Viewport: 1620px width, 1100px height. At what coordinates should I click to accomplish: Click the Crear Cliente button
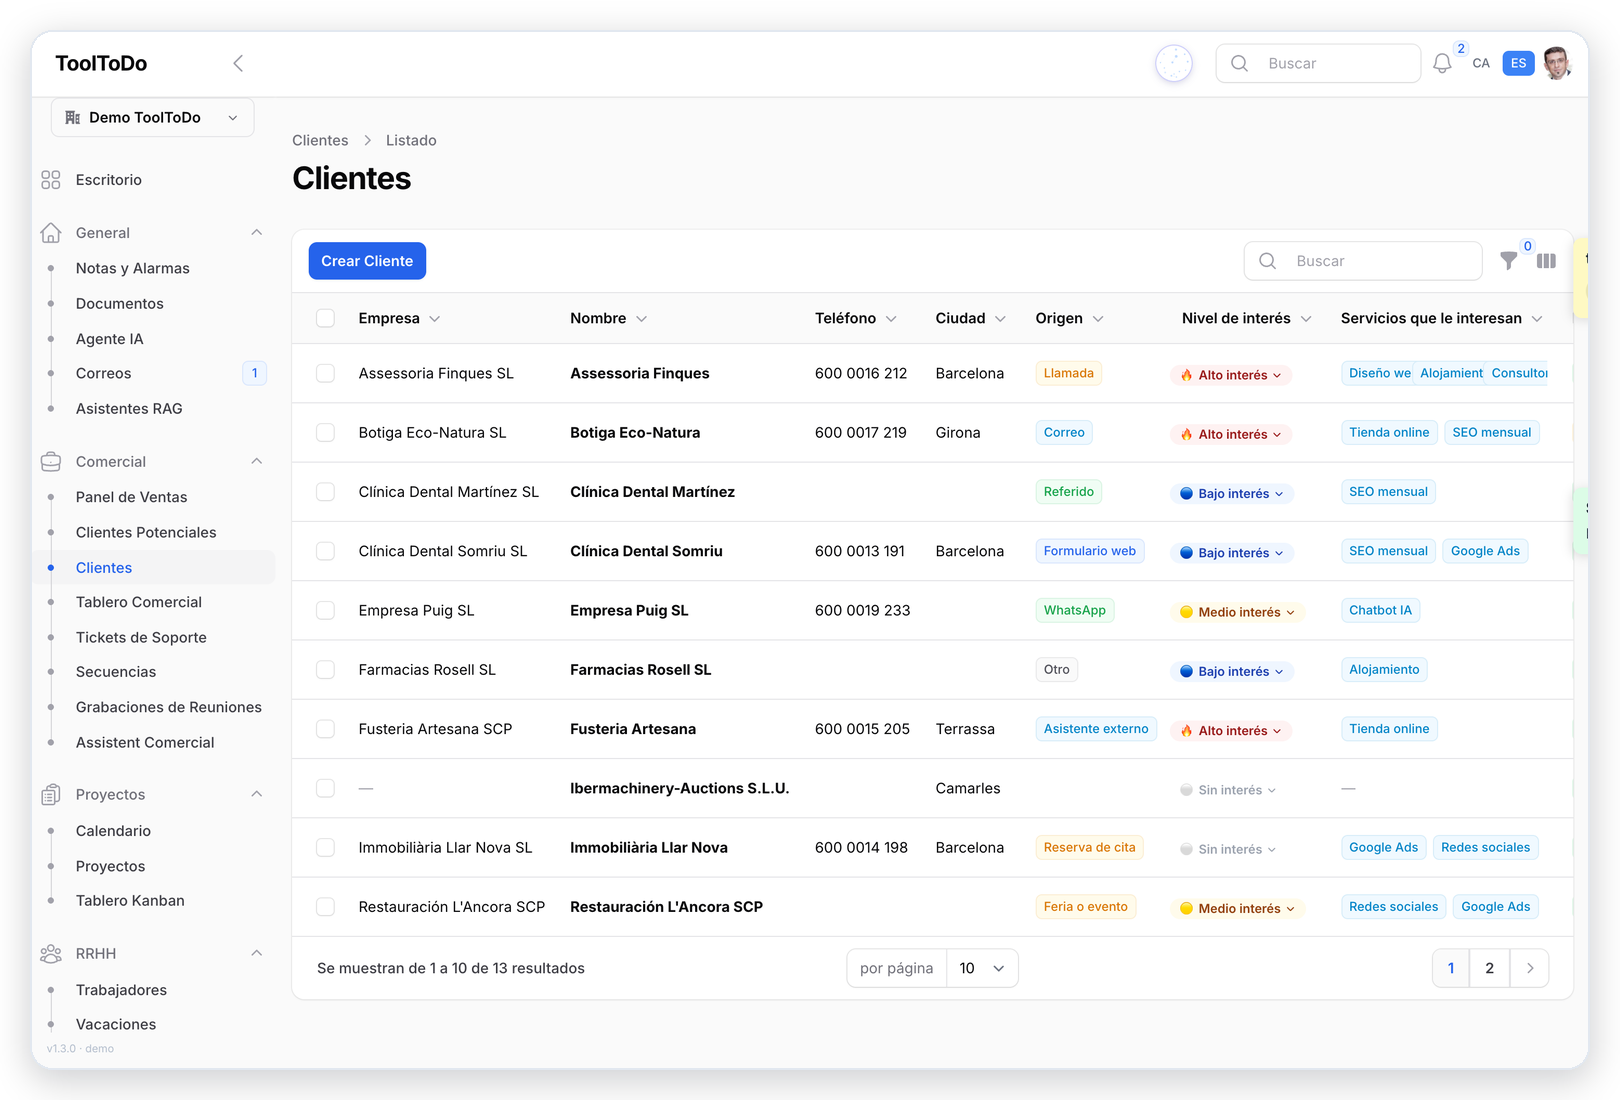(x=367, y=261)
